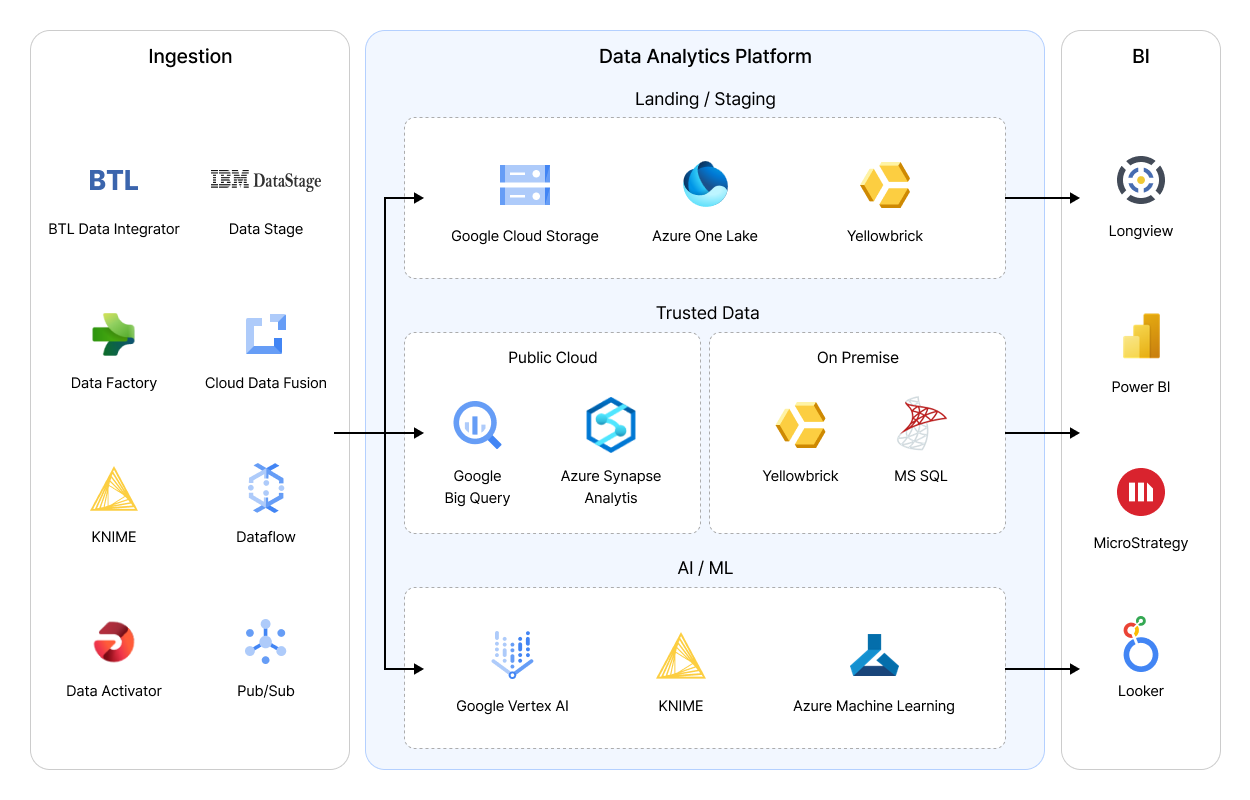Click the Data Factory icon
The height and width of the screenshot is (800, 1250).
click(x=114, y=335)
